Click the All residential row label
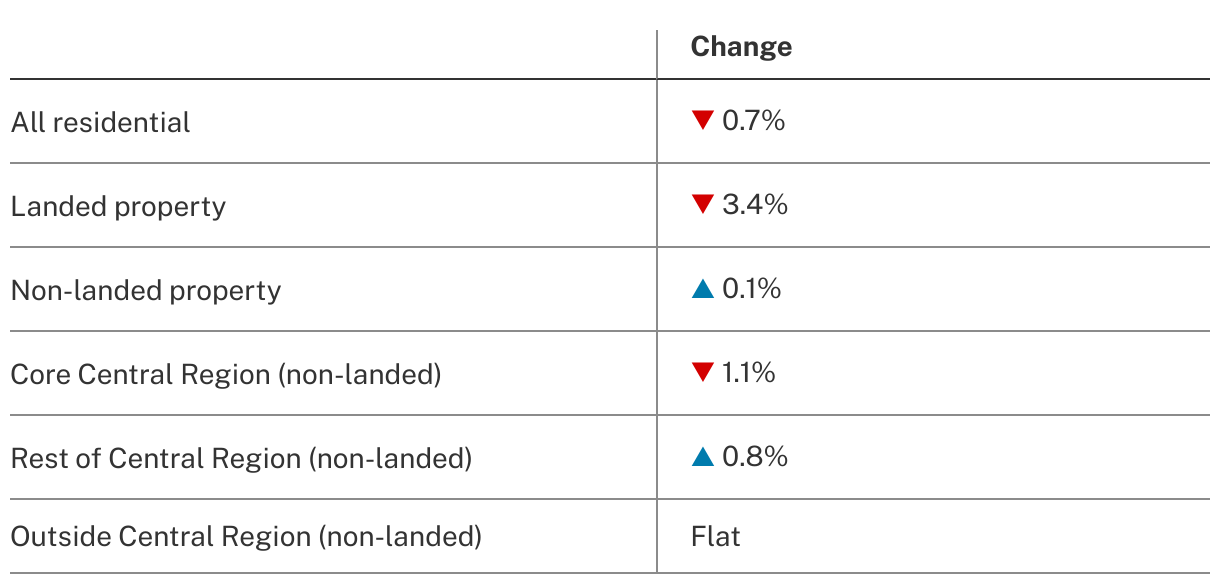Screen dimensions: 1220x584 100,122
